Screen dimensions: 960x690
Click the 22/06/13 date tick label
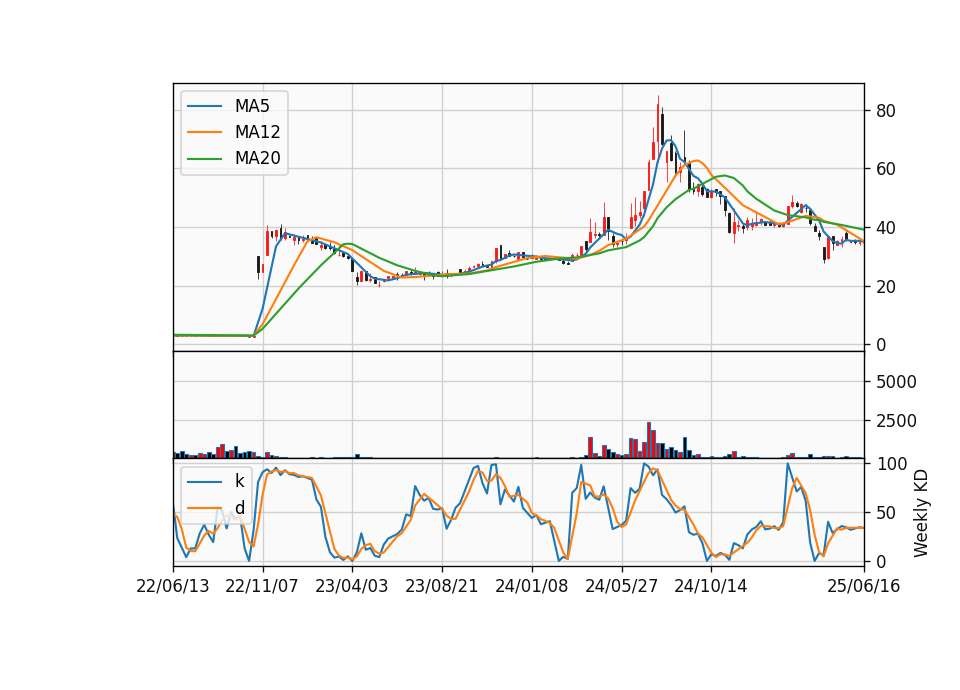(x=173, y=586)
